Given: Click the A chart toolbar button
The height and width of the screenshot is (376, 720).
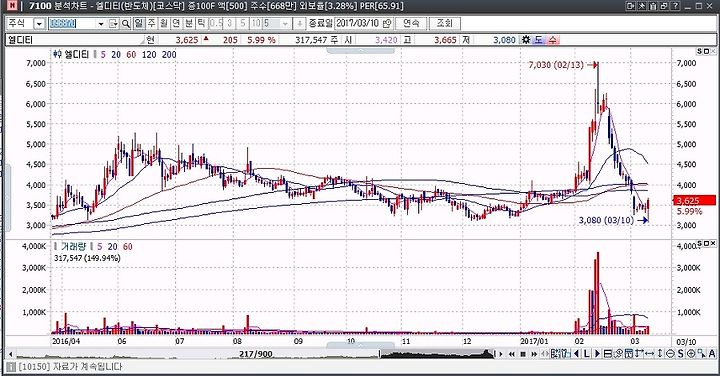Looking at the screenshot, I should (712, 354).
